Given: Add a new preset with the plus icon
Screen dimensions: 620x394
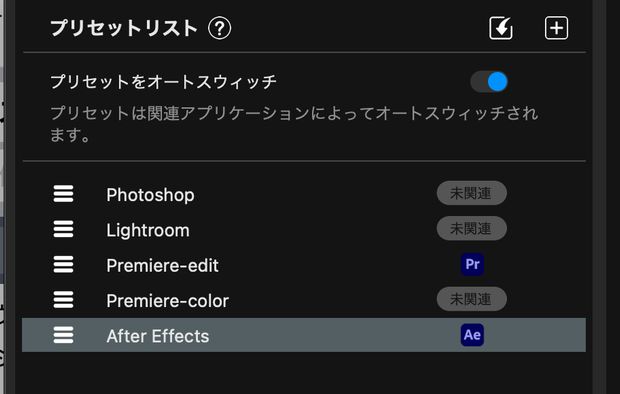Looking at the screenshot, I should (x=556, y=28).
